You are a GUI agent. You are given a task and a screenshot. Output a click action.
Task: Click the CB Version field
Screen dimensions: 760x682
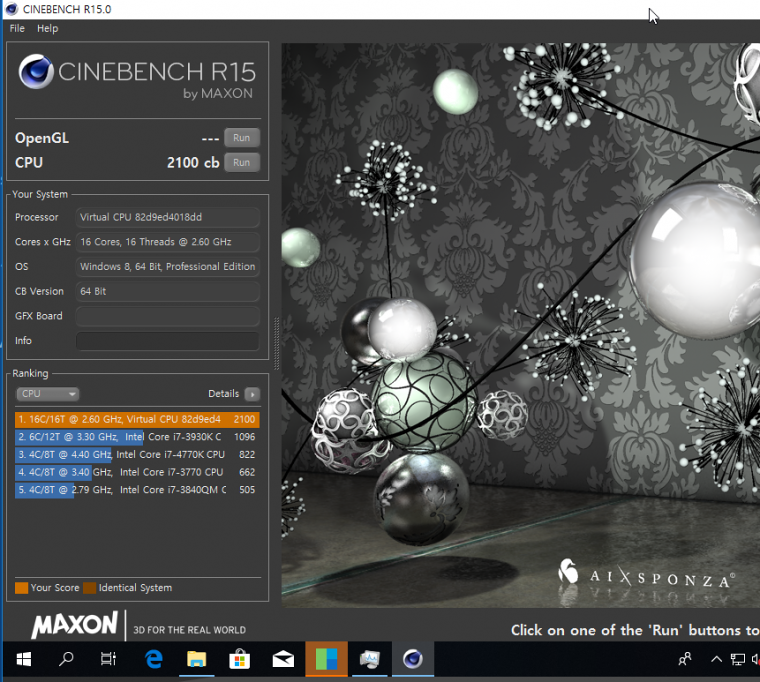point(167,291)
